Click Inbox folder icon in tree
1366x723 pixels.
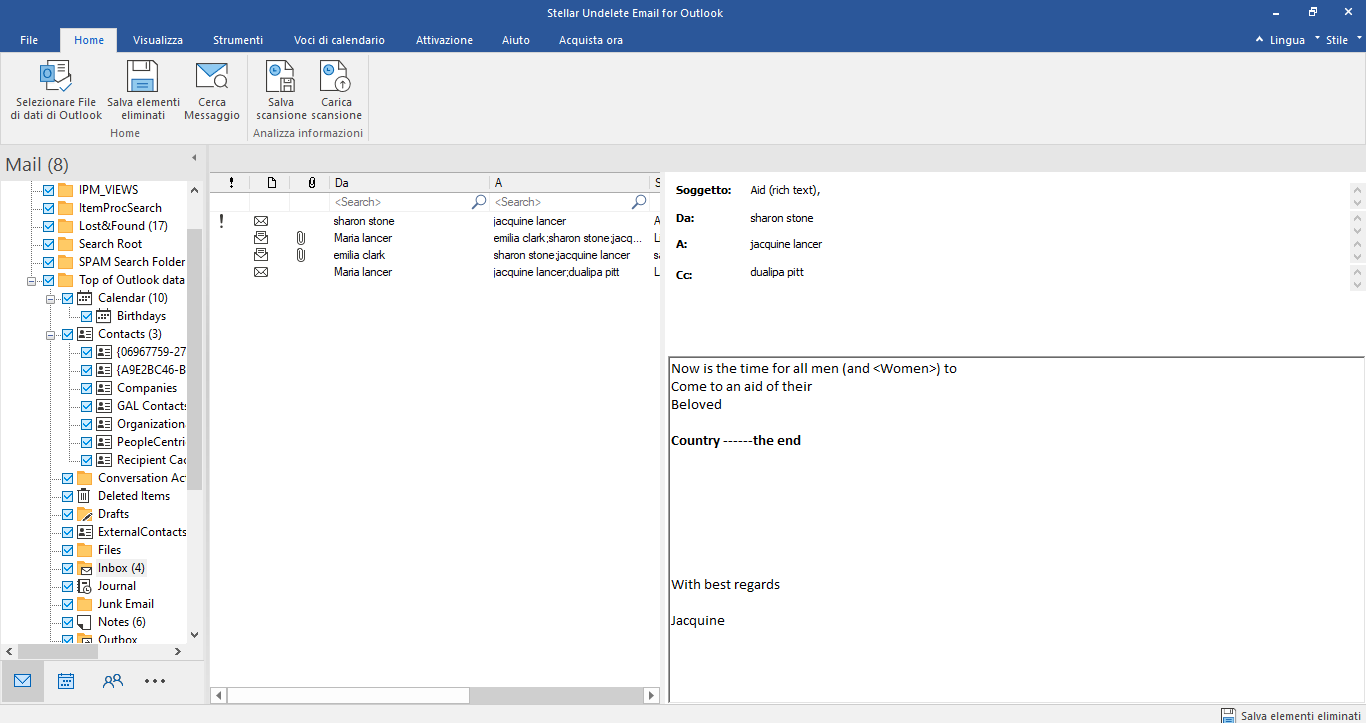85,568
